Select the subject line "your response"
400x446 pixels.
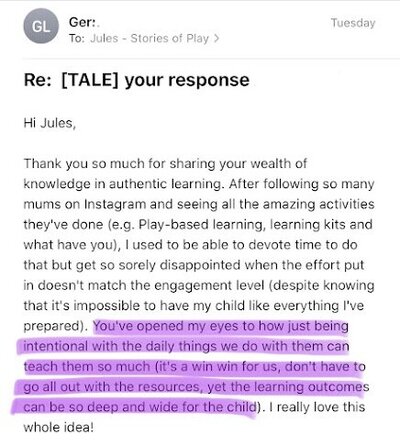click(187, 80)
